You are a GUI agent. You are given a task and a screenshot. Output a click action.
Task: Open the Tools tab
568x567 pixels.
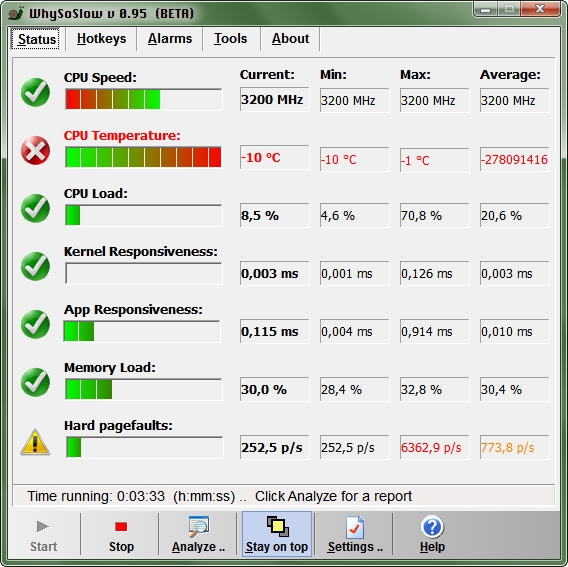(x=230, y=38)
